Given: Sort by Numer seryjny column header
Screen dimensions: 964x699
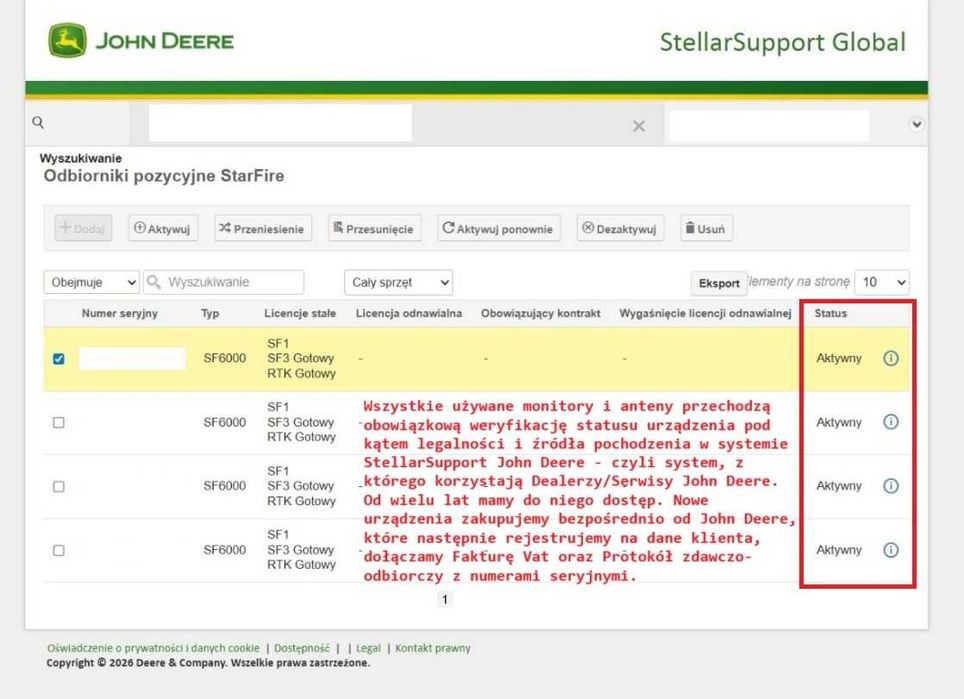Looking at the screenshot, I should 120,314.
